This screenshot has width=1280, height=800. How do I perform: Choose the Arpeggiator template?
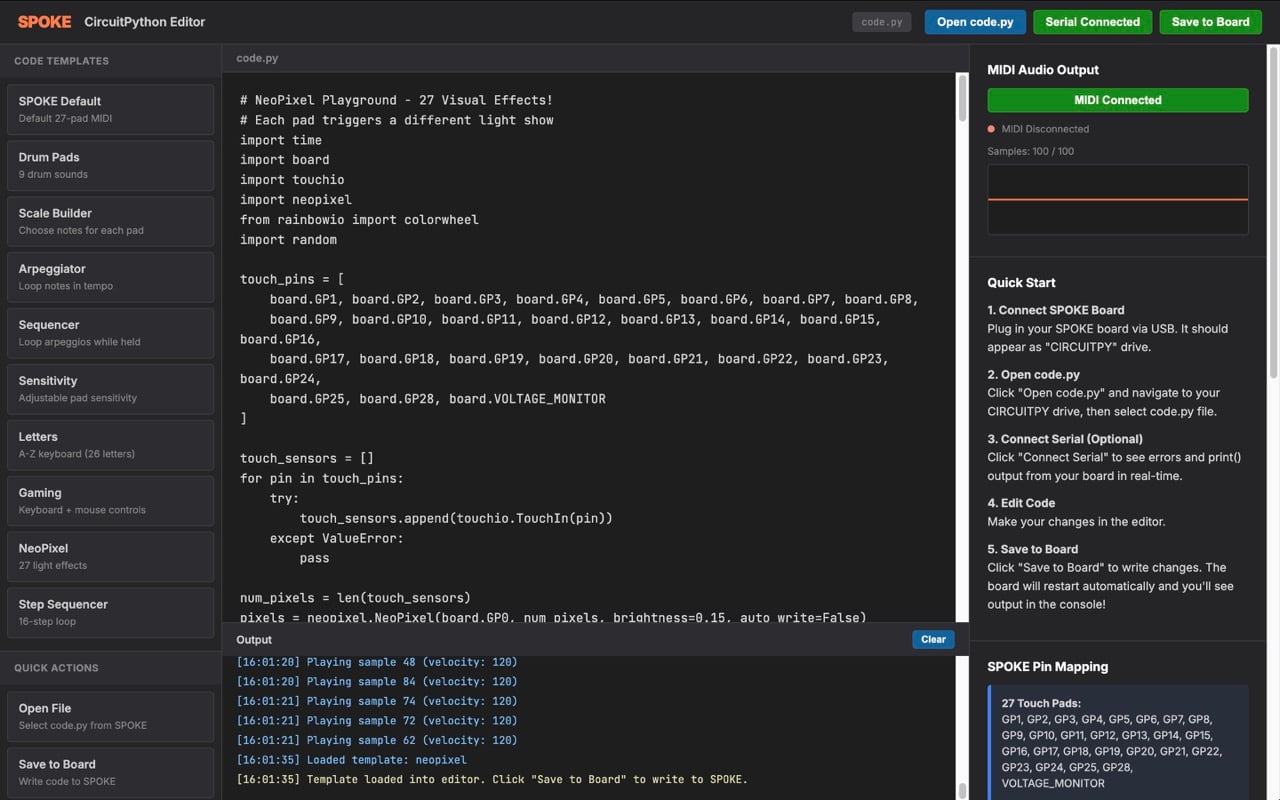[110, 277]
